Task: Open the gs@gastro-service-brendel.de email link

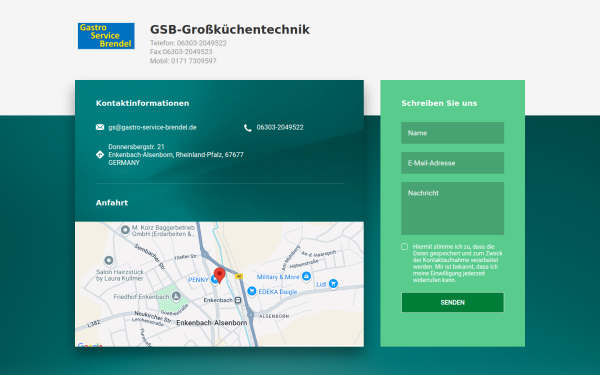Action: click(x=152, y=127)
